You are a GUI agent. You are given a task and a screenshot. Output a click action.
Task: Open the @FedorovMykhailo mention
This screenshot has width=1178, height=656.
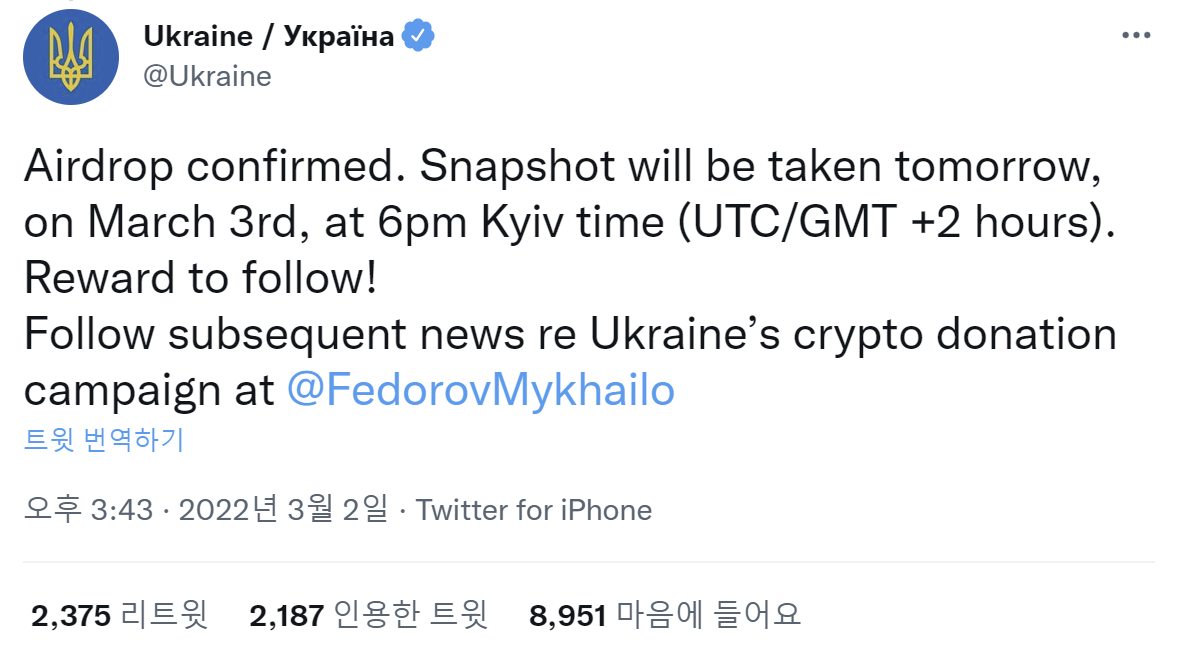click(x=481, y=390)
